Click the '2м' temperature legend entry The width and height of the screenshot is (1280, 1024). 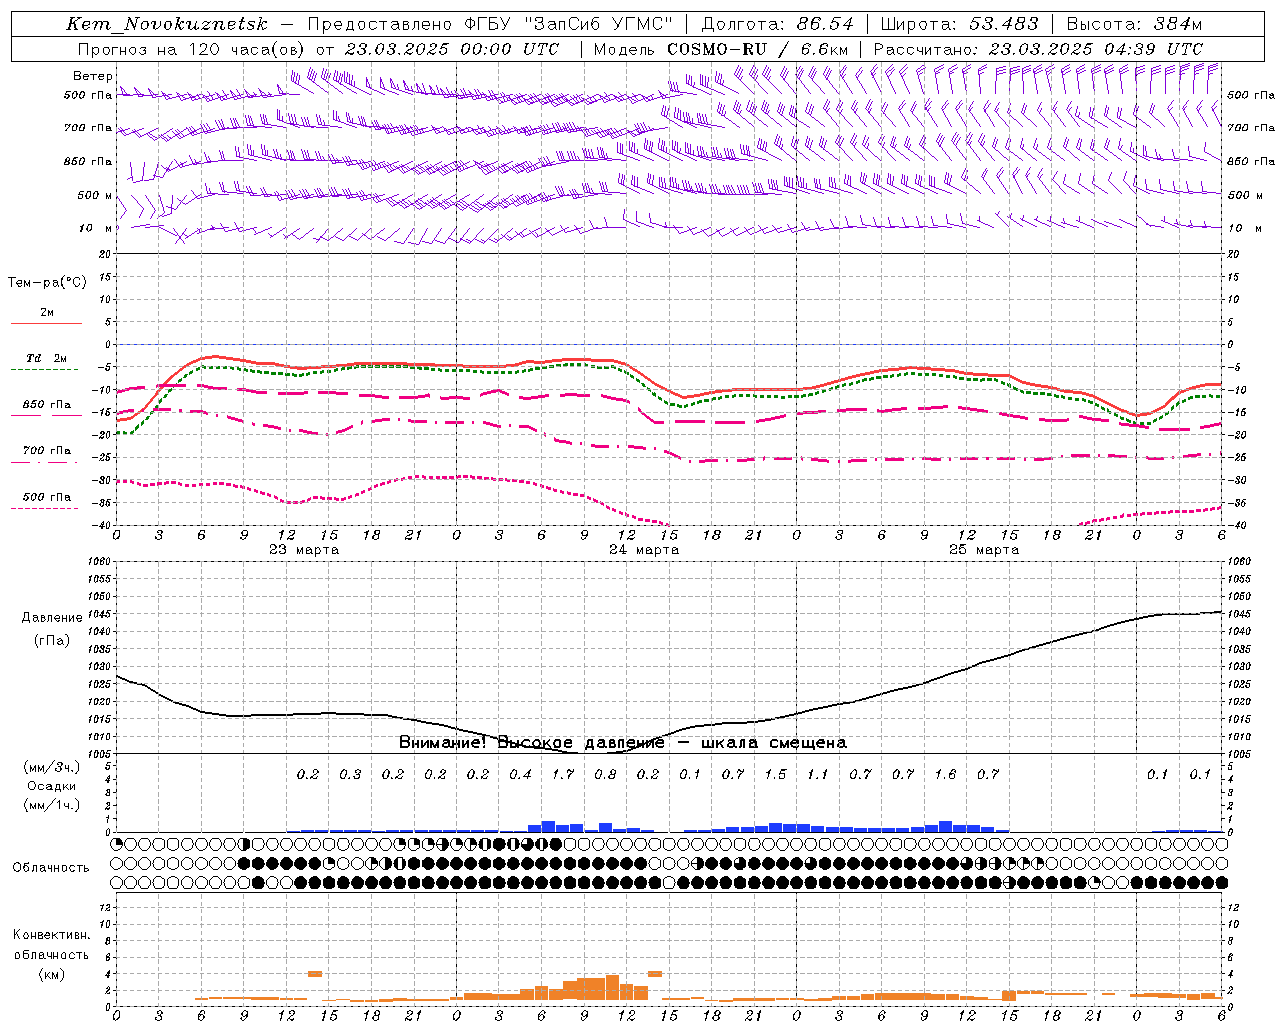pos(47,313)
